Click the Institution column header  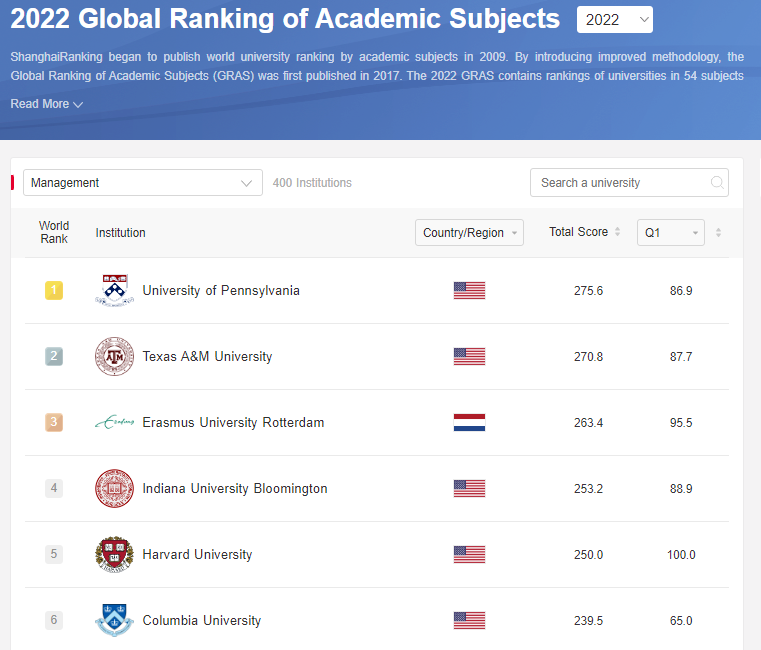point(120,233)
